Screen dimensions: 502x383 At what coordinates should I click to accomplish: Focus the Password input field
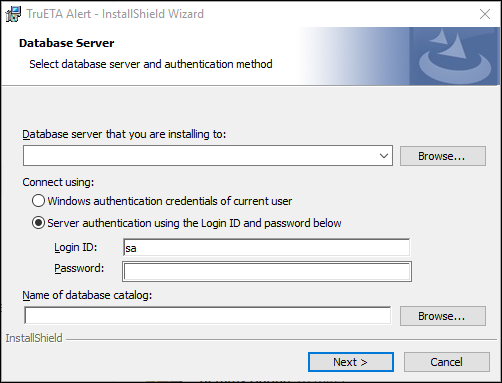click(267, 272)
